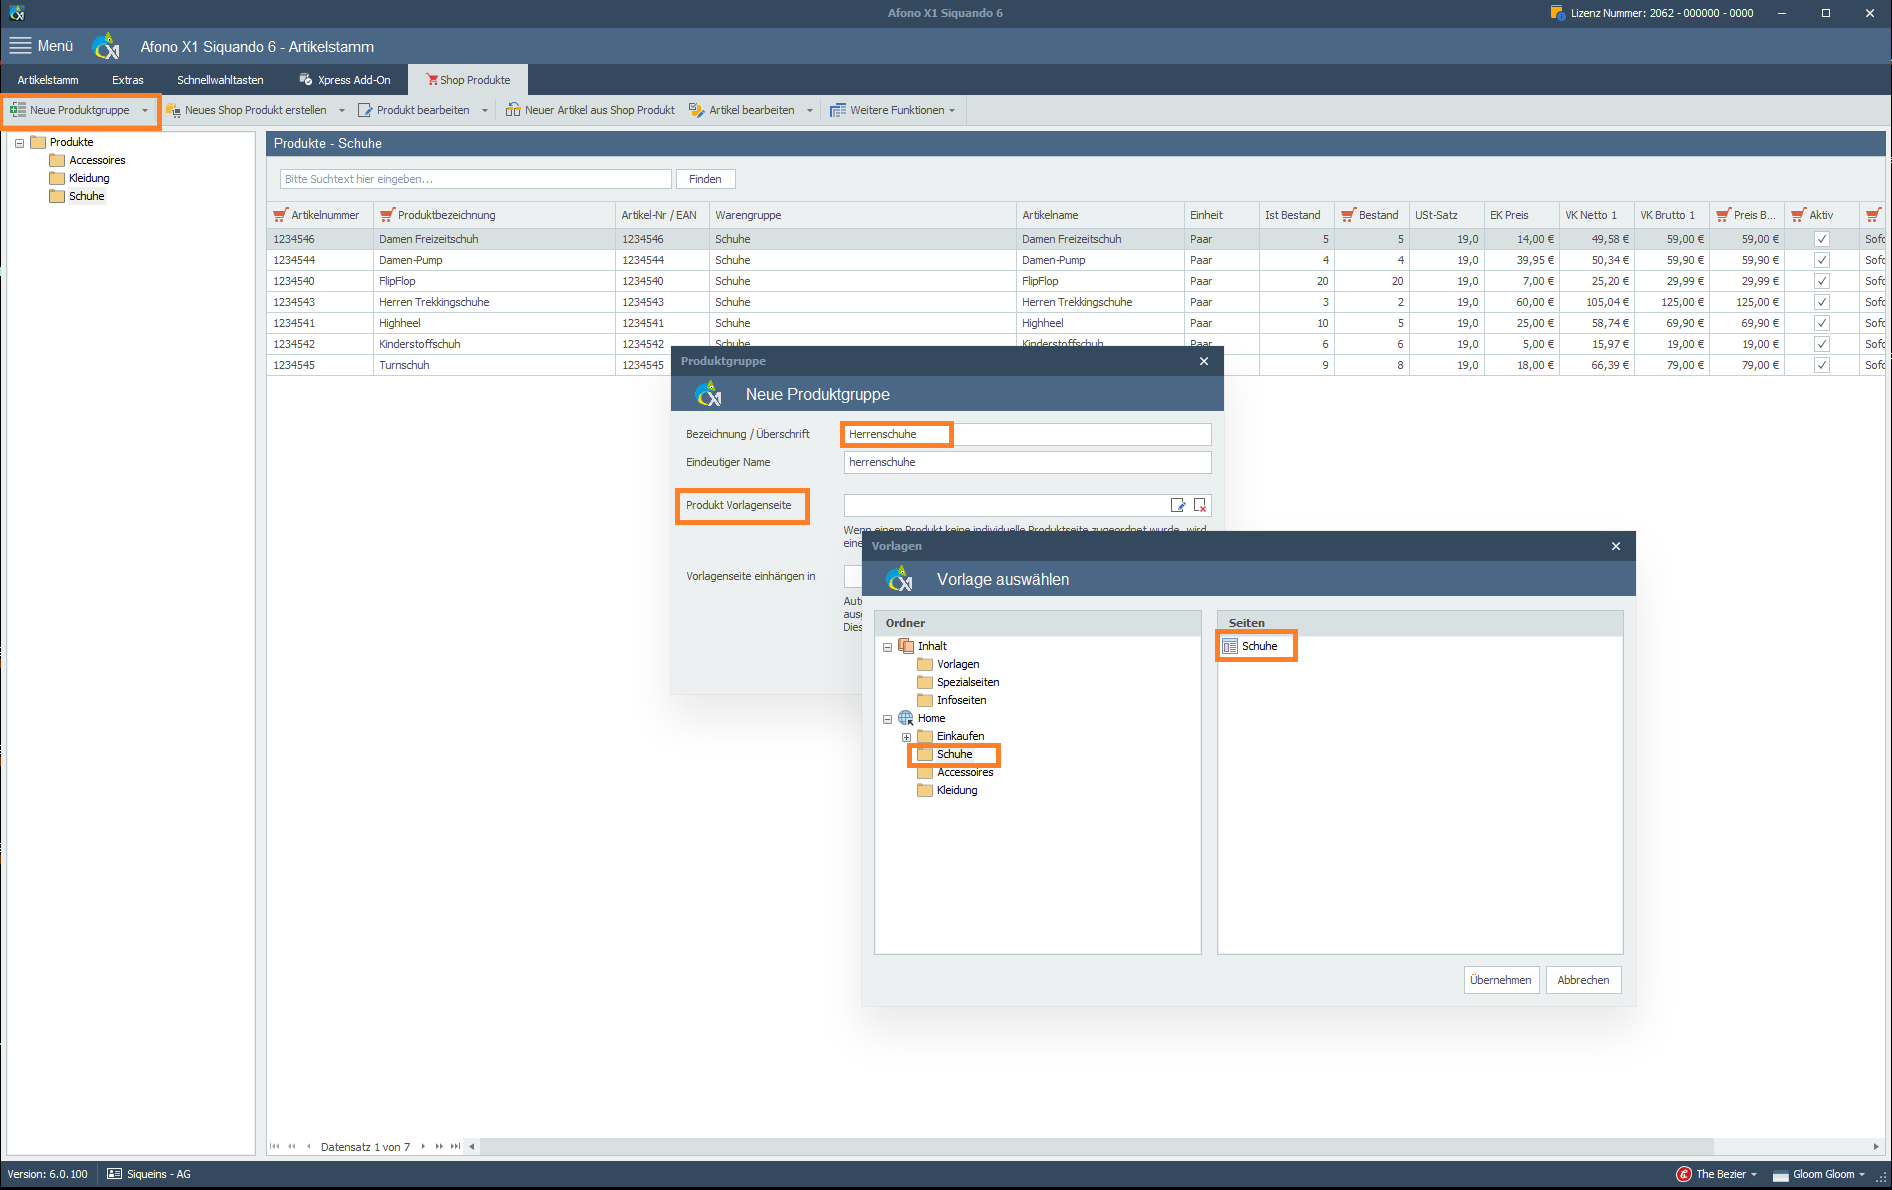Open the Produkt bearbeiten dropdown arrow

(x=485, y=110)
